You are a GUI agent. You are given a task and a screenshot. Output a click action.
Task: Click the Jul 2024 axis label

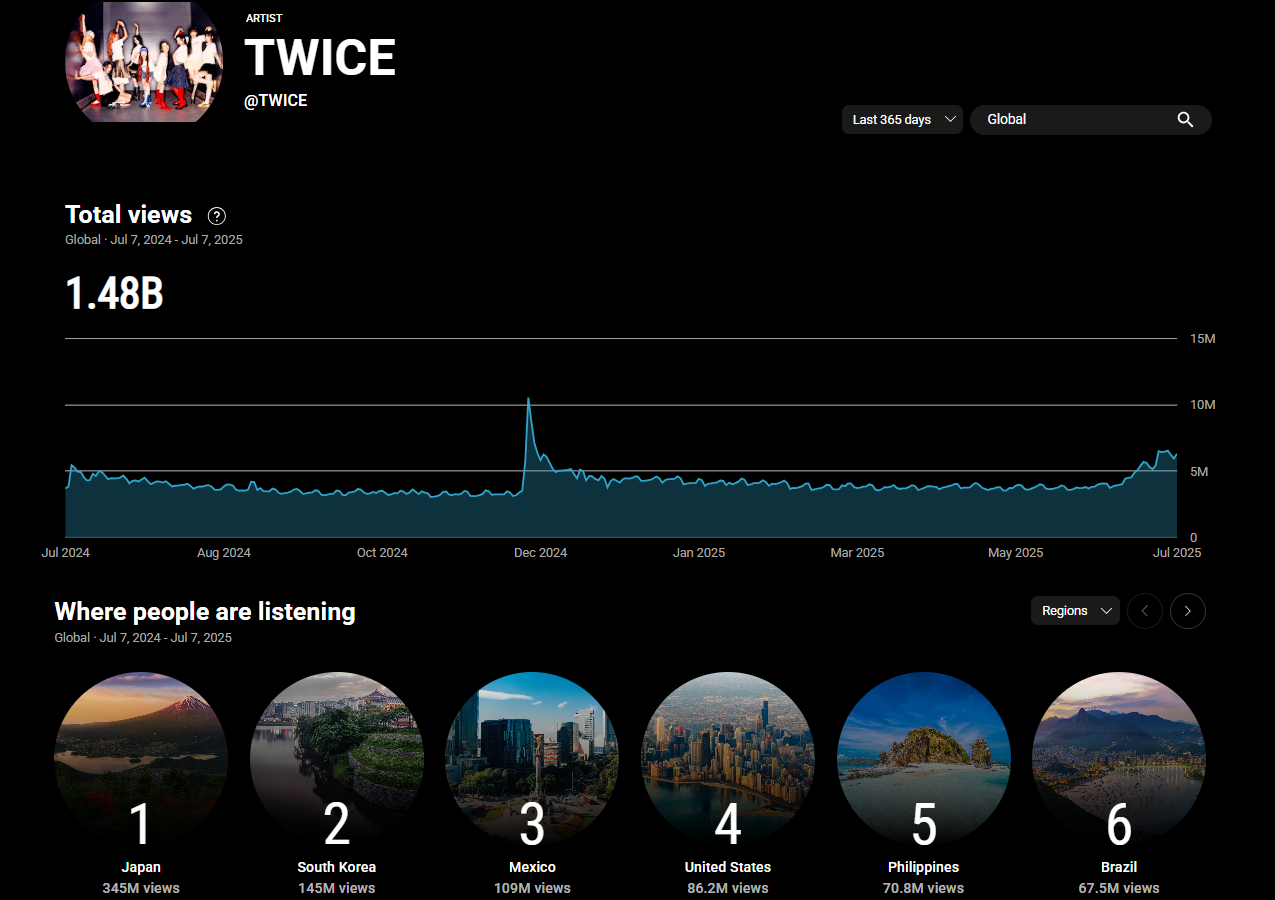click(x=66, y=553)
